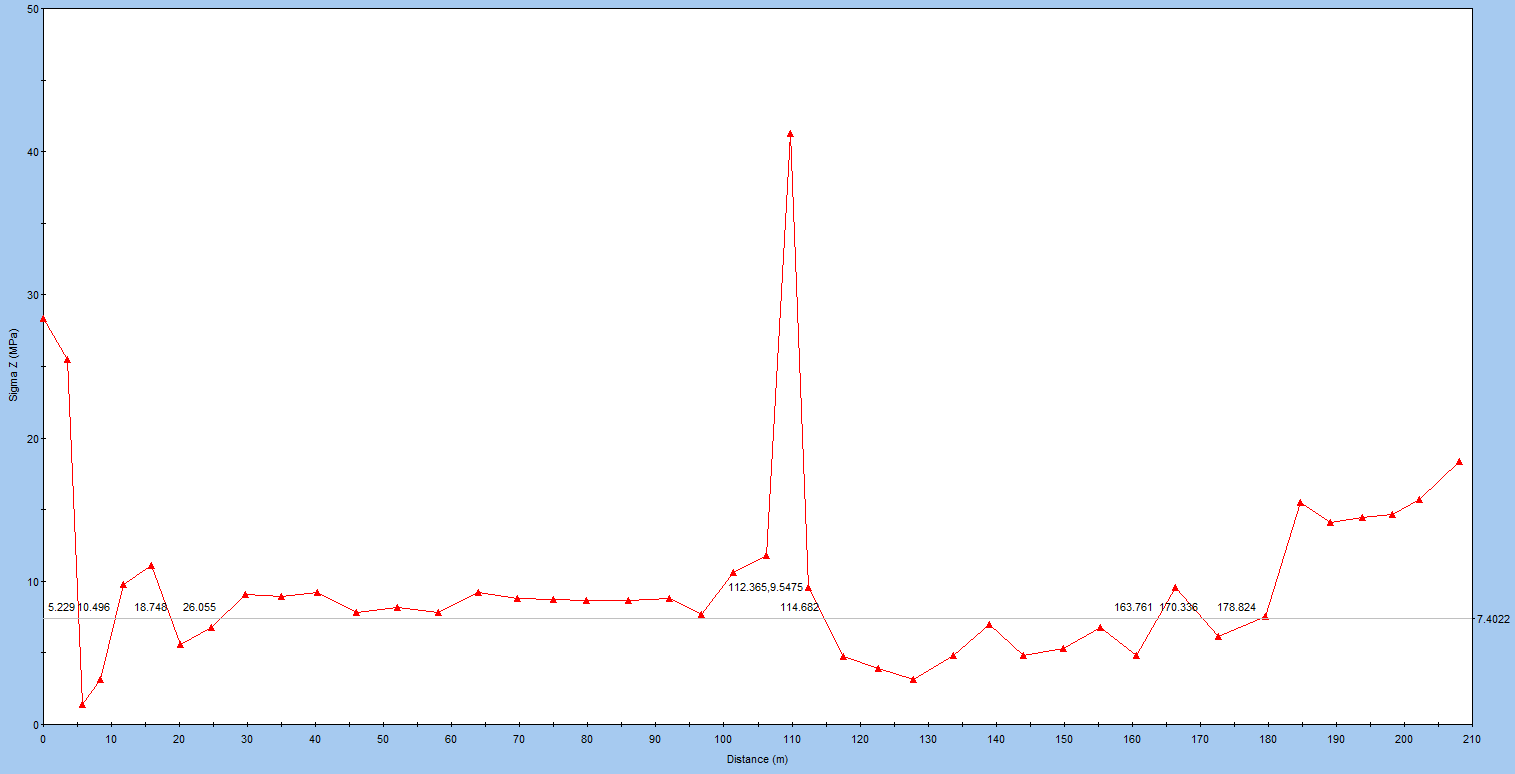
Task: Click the 'Sigma Z (MPa)' axis title
Action: [x=14, y=365]
